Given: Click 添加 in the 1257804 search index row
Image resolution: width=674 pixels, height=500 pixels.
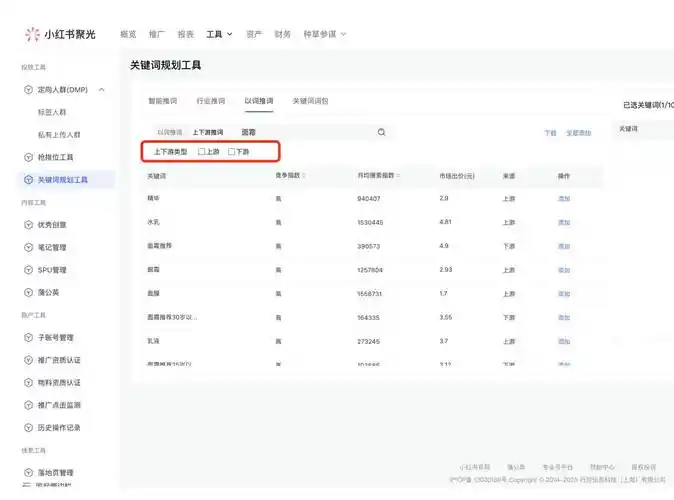Looking at the screenshot, I should pos(564,270).
